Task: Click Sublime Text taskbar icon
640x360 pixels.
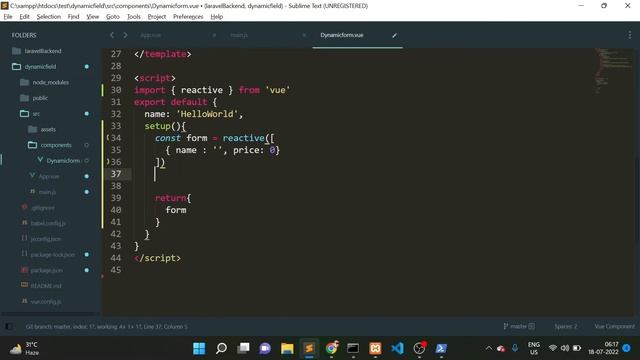Action: coord(309,348)
